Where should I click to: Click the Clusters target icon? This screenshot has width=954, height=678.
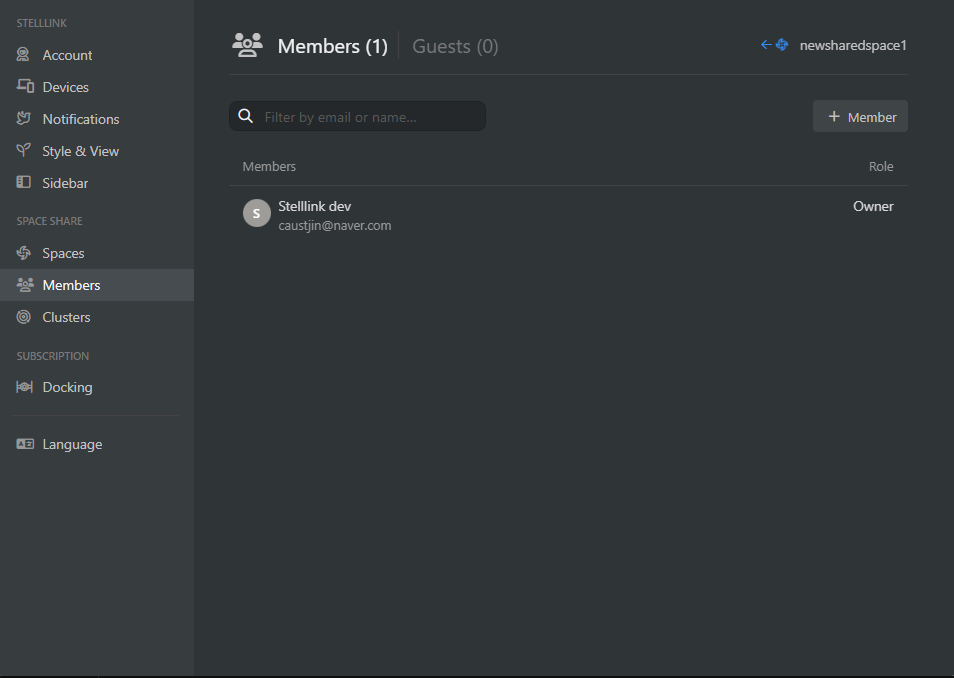[25, 317]
